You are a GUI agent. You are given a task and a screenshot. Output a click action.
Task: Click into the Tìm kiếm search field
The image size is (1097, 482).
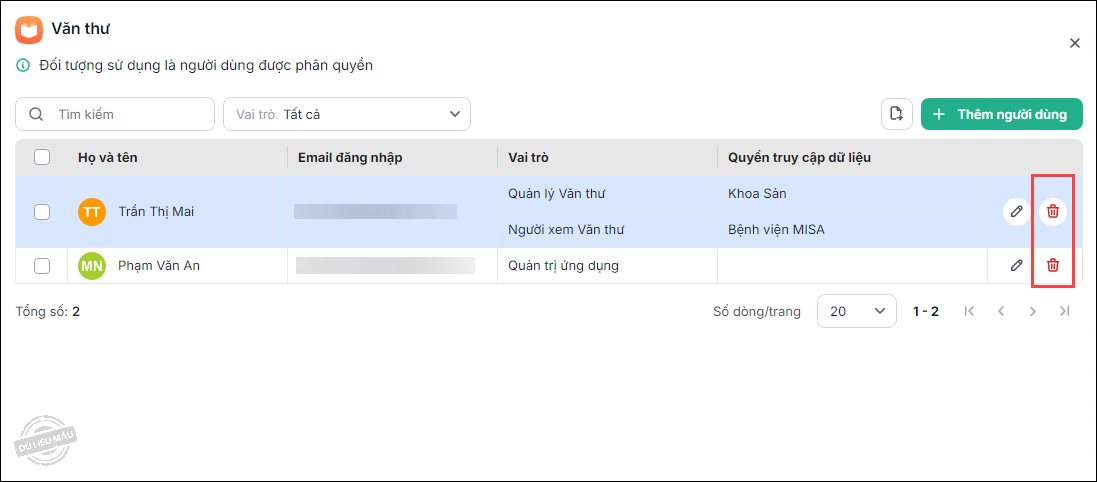(x=130, y=114)
